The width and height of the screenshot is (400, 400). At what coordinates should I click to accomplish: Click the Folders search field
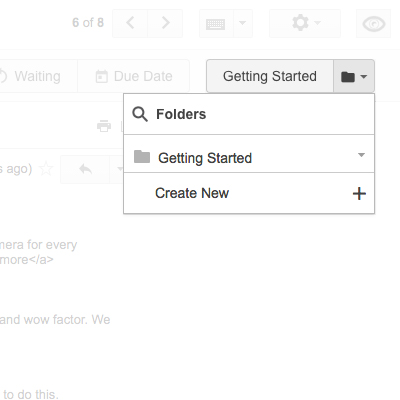(249, 114)
